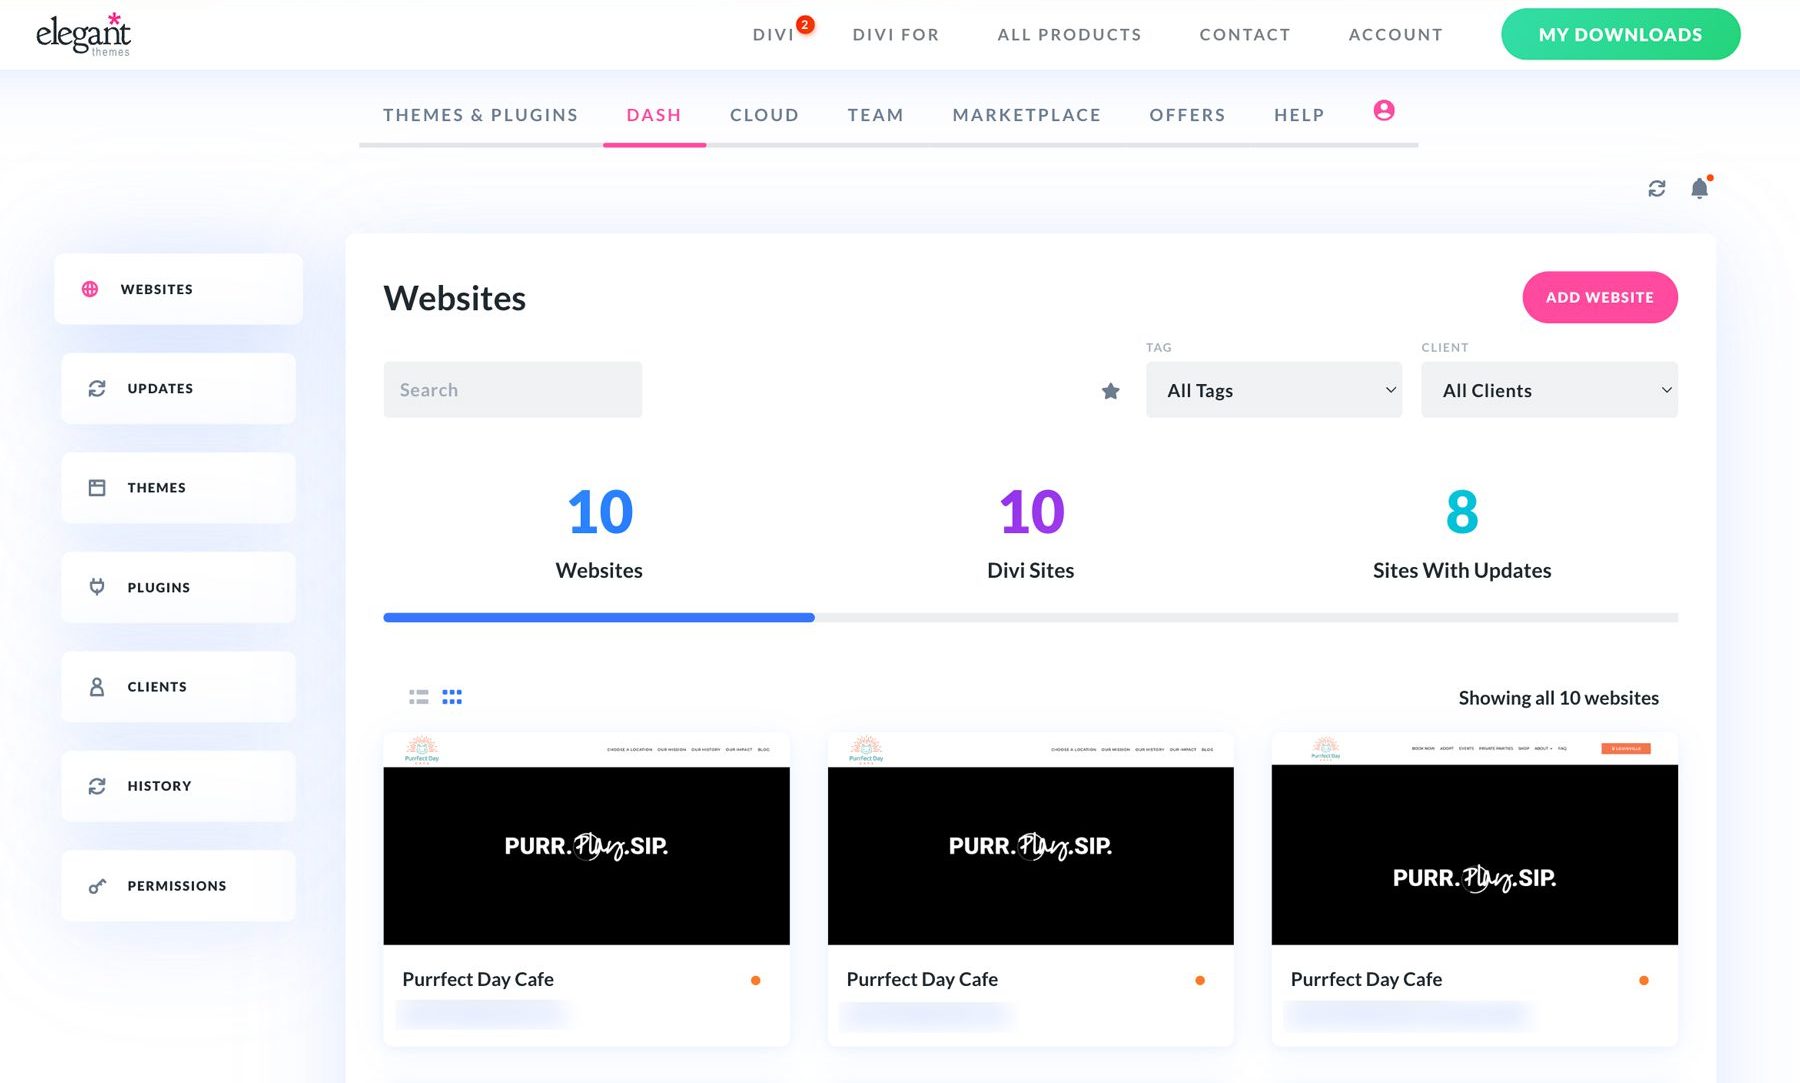Select the Updates icon in the sidebar
1800x1083 pixels.
96,388
